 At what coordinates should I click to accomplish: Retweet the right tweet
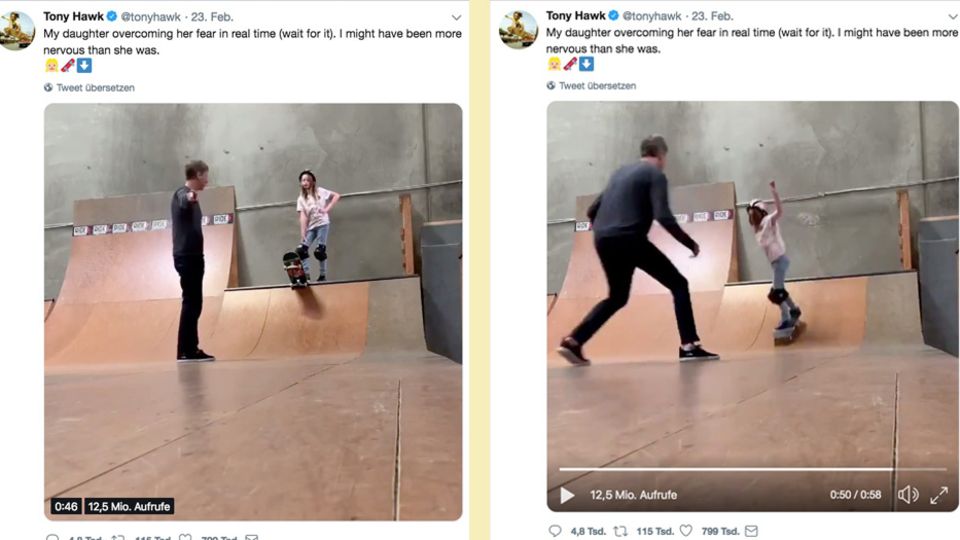(x=620, y=531)
